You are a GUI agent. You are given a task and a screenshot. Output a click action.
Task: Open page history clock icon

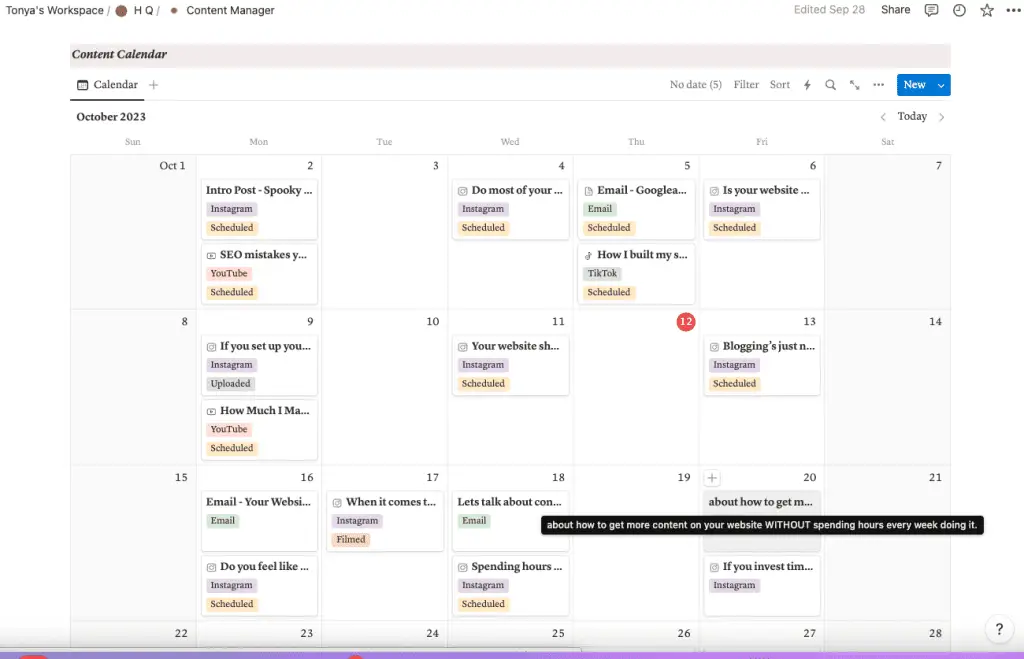959,10
